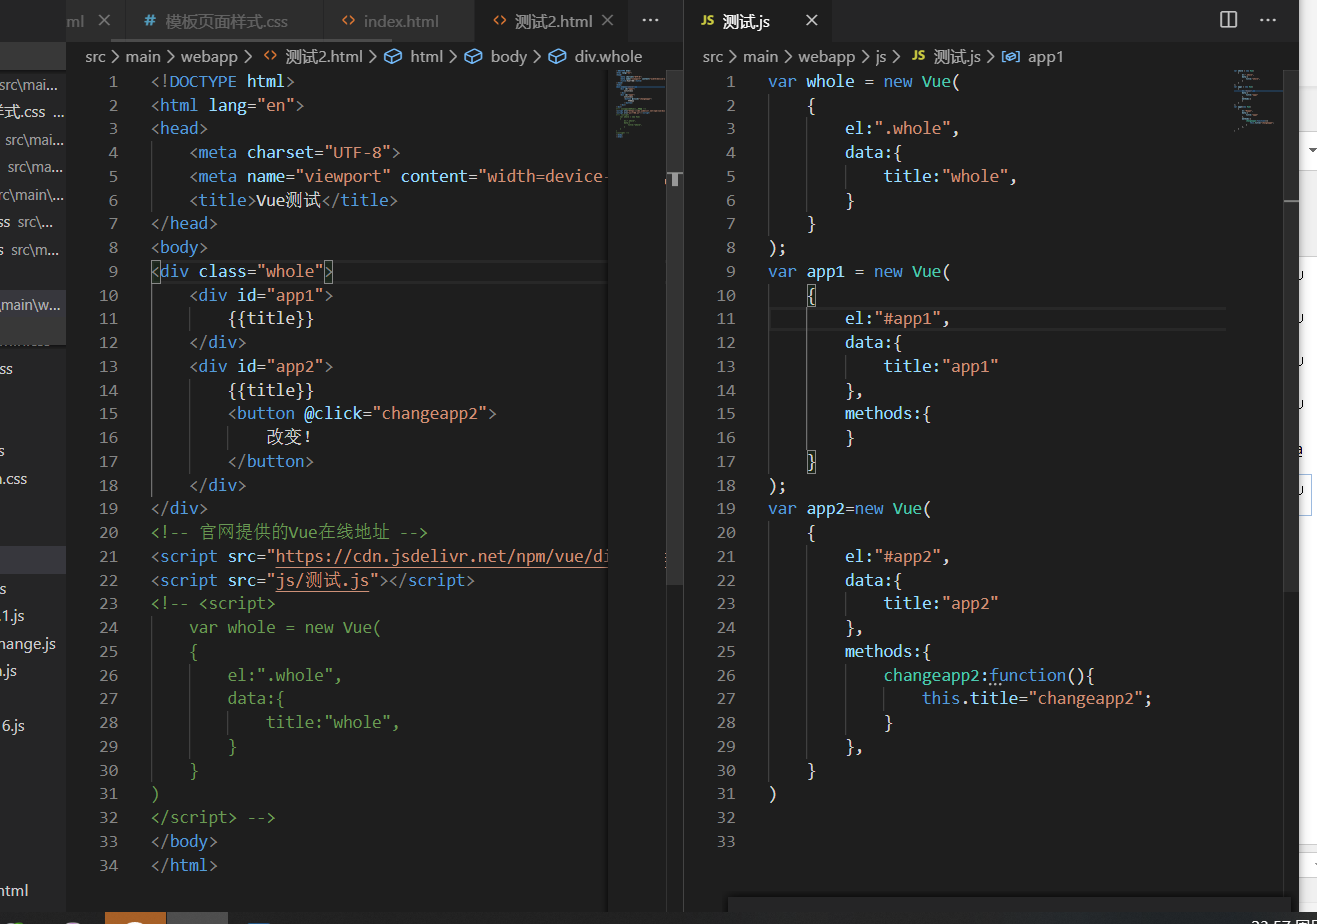
Task: Click the left editor vertical scrollbar
Action: point(675,330)
